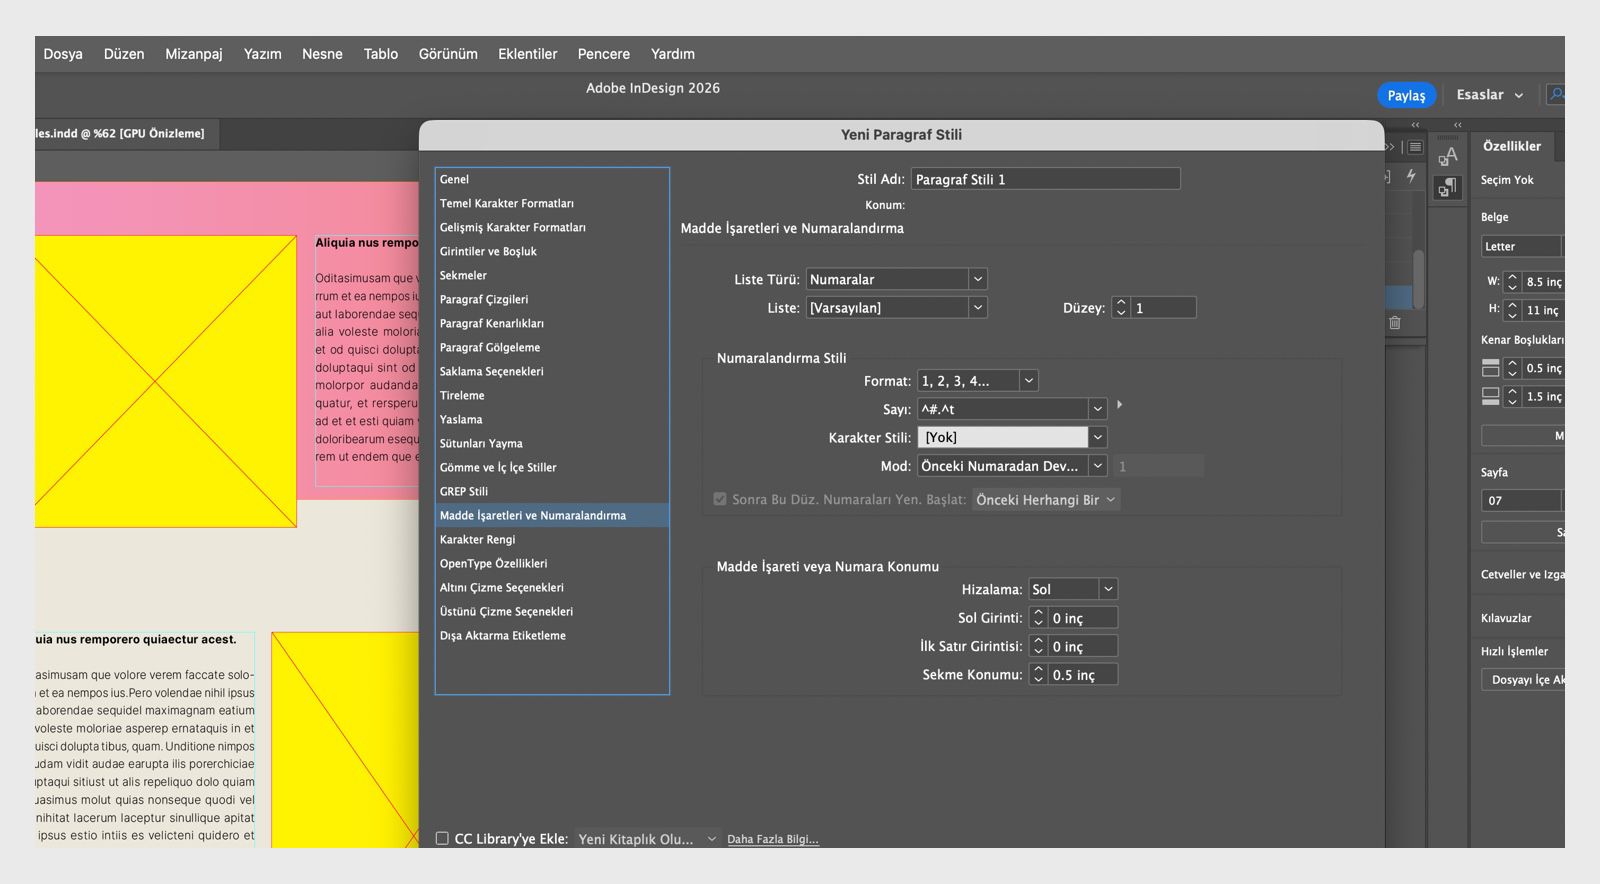Click the 0.5 inç margin stepper

click(x=1513, y=368)
